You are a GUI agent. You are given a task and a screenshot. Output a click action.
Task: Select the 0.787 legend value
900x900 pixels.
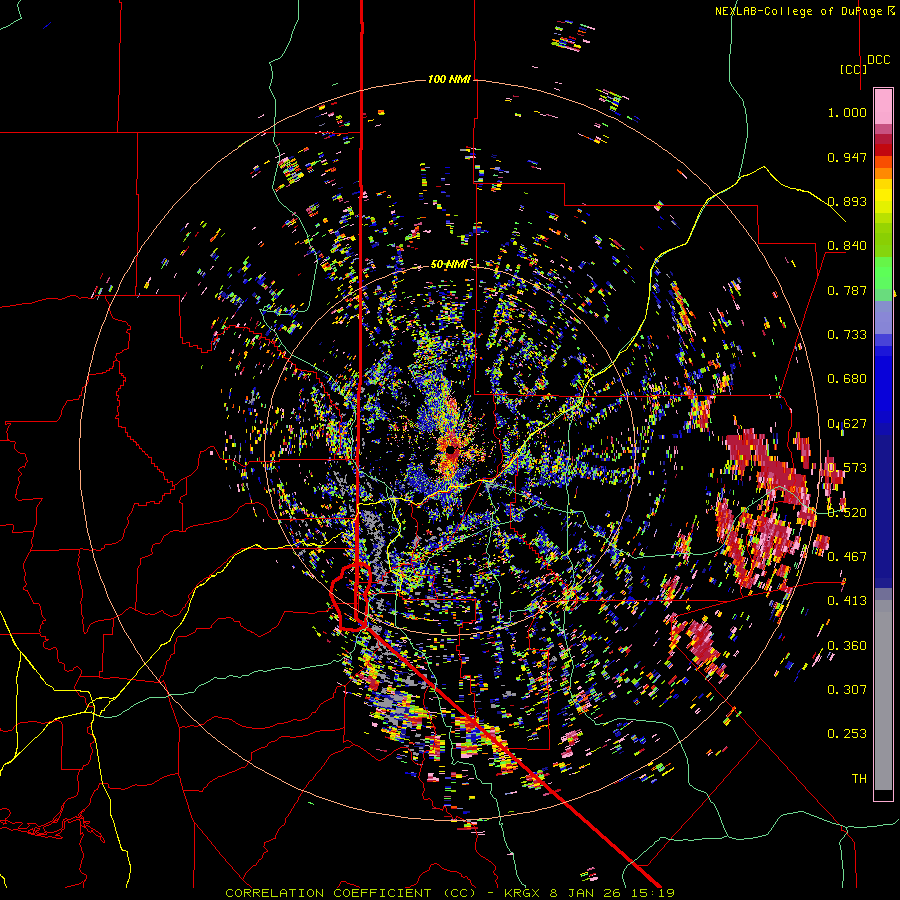[847, 290]
